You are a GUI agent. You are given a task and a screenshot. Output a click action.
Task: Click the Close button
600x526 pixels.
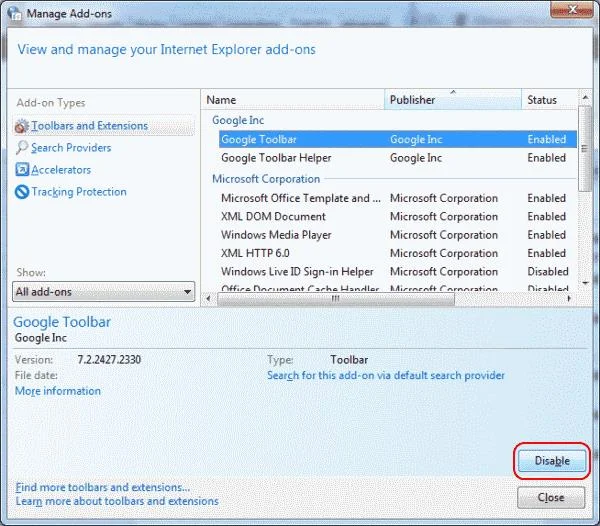(x=551, y=497)
